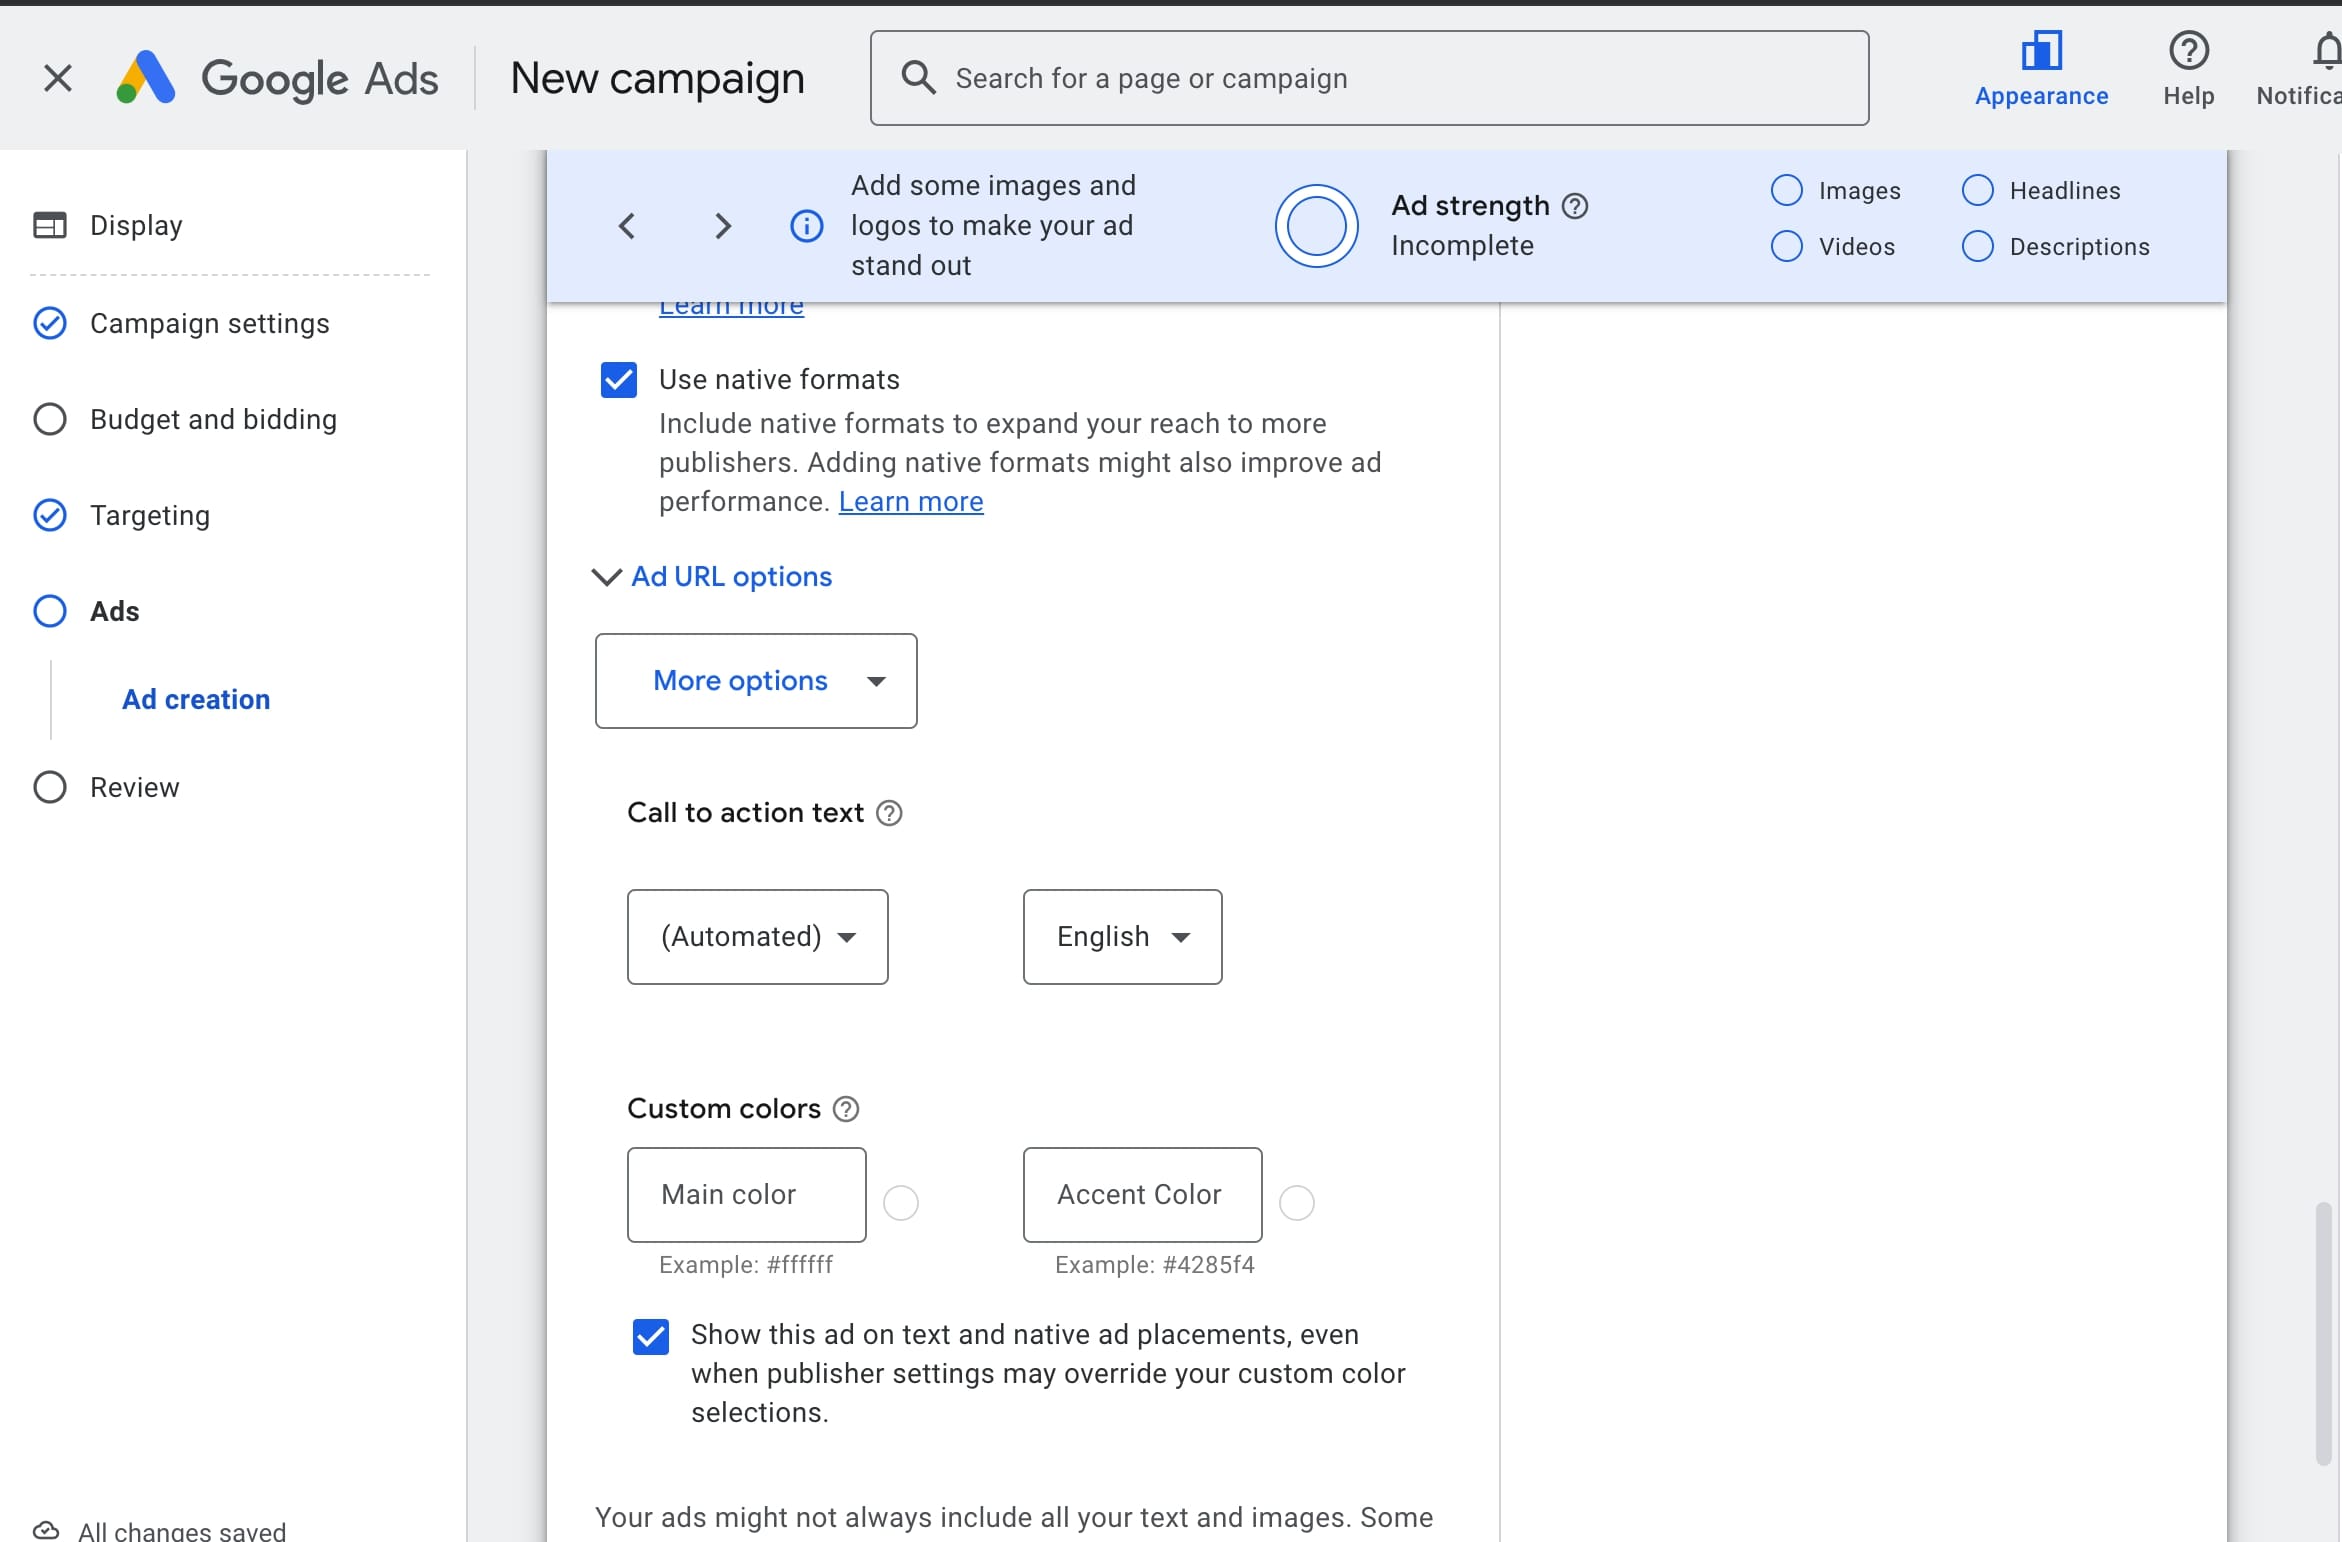Click the Call to action text help icon
The width and height of the screenshot is (2342, 1542).
pyautogui.click(x=889, y=813)
